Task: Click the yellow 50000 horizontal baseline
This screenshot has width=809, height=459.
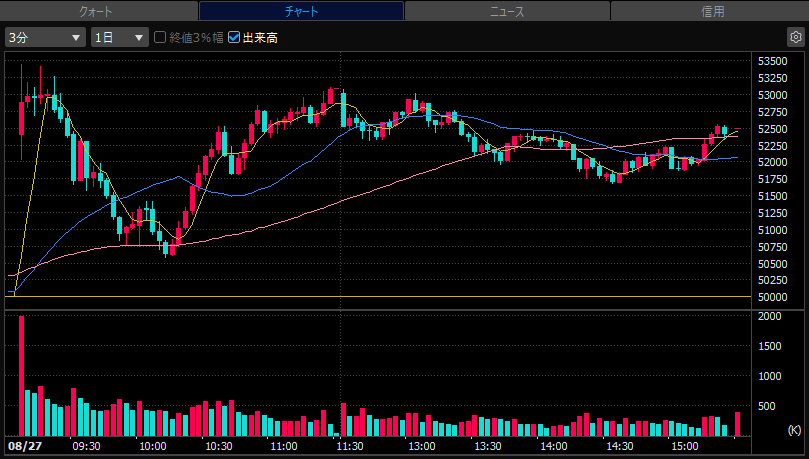Action: [x=378, y=297]
